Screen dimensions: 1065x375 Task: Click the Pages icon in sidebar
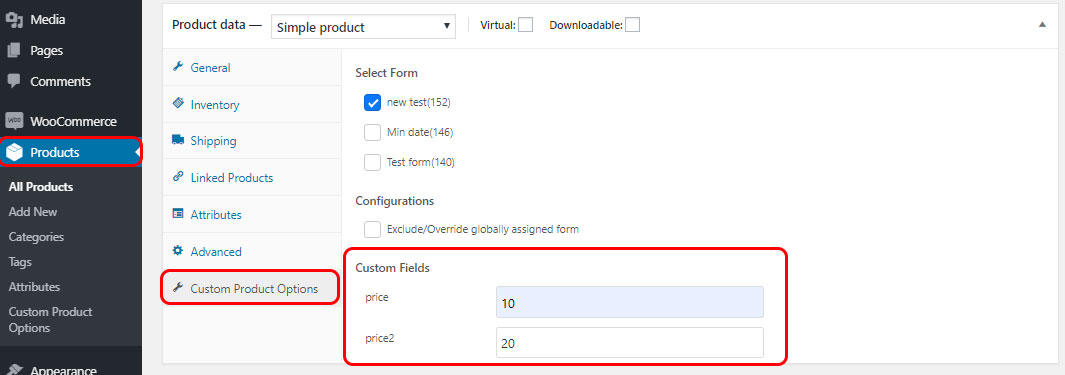pyautogui.click(x=14, y=50)
